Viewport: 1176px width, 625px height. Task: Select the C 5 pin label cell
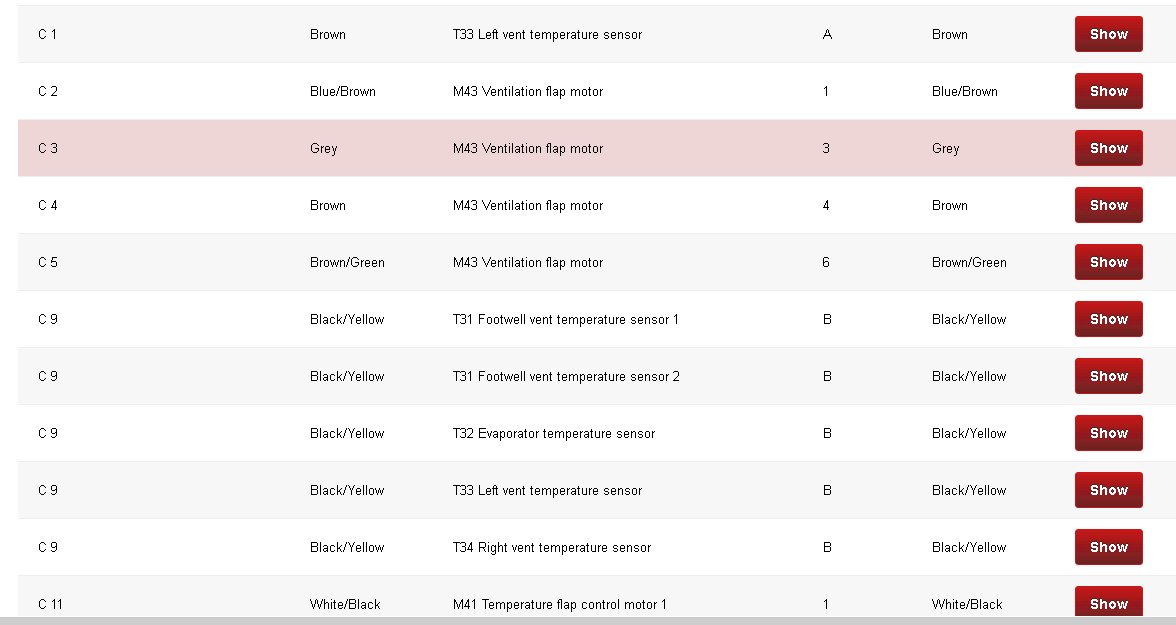(48, 263)
